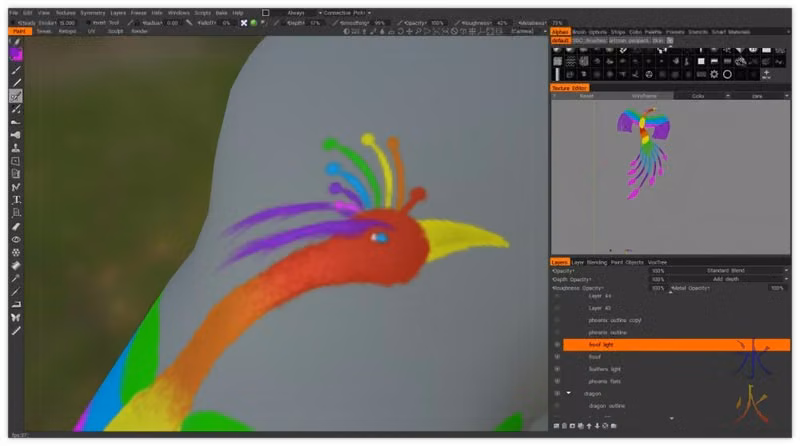This screenshot has width=800, height=446.
Task: Click the new layer icon in Layers footer
Action: (x=556, y=426)
